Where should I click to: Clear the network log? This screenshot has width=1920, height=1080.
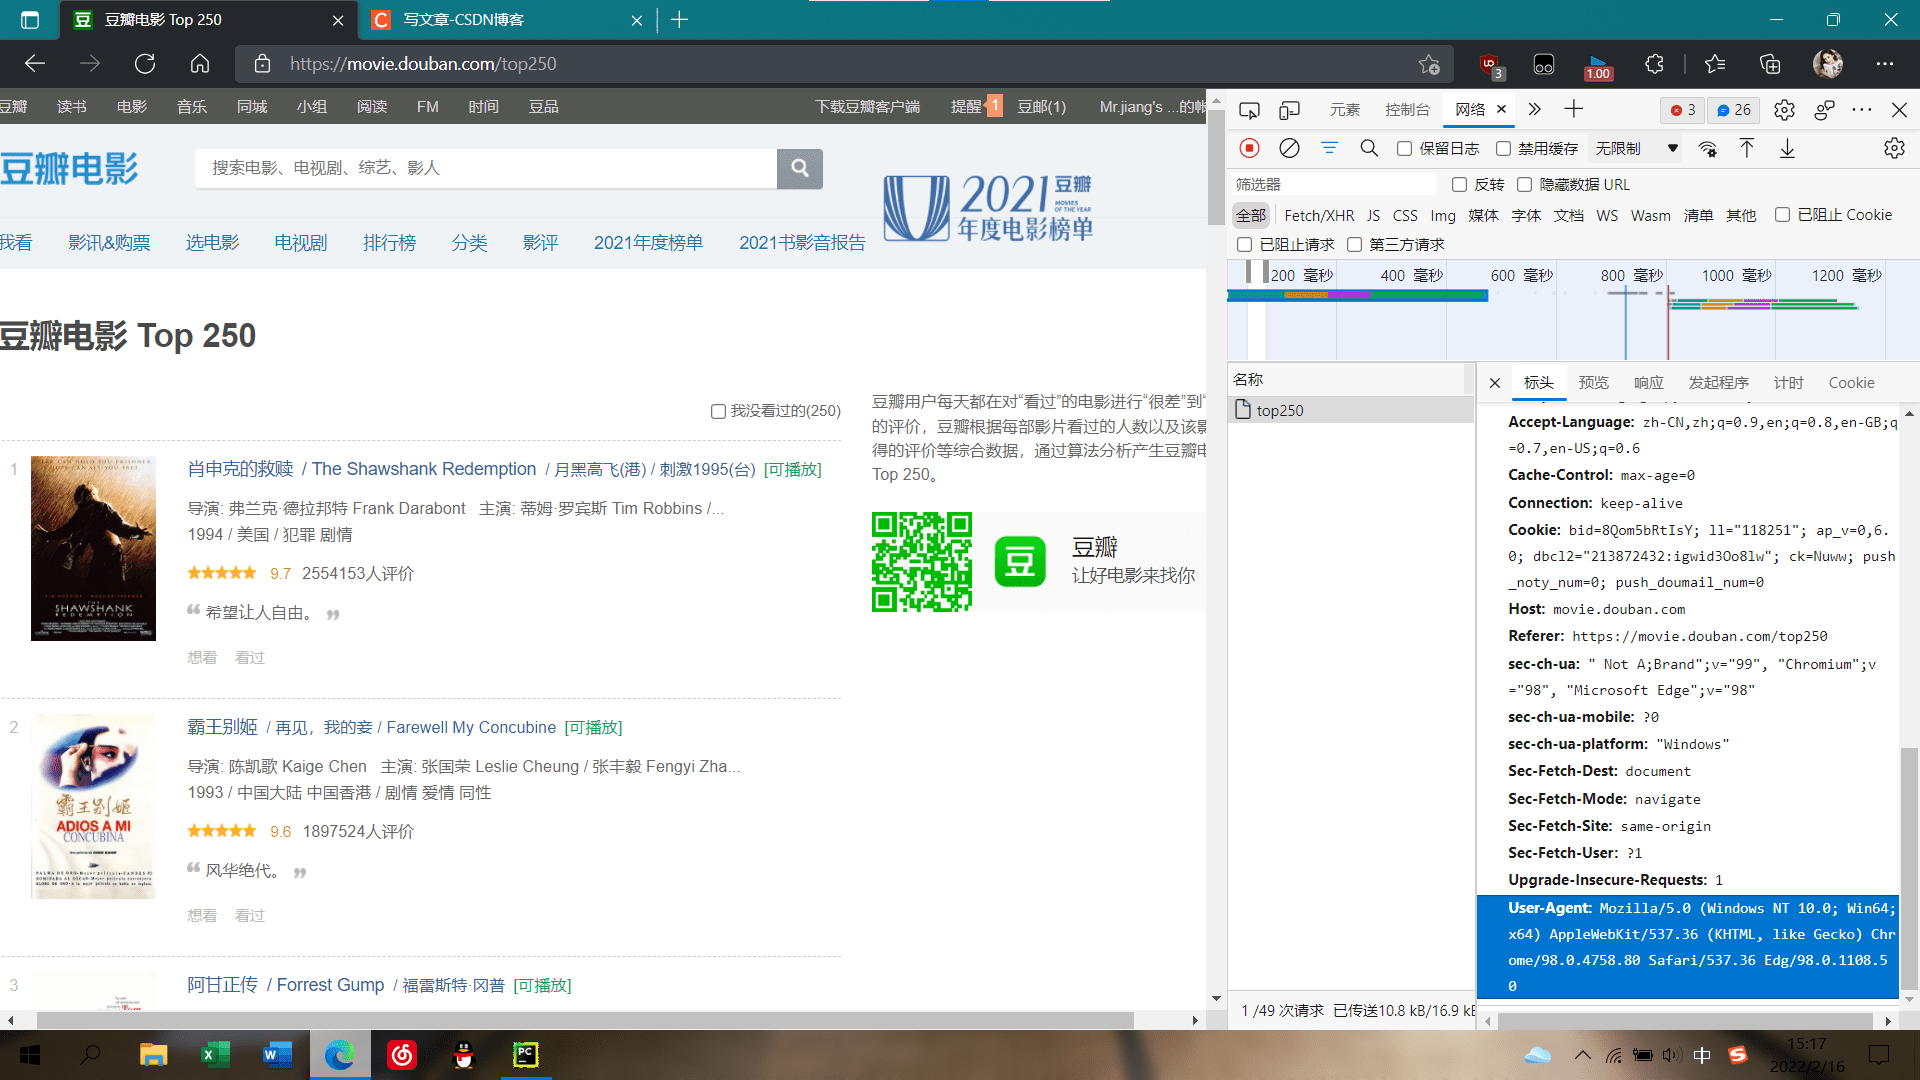click(x=1290, y=148)
